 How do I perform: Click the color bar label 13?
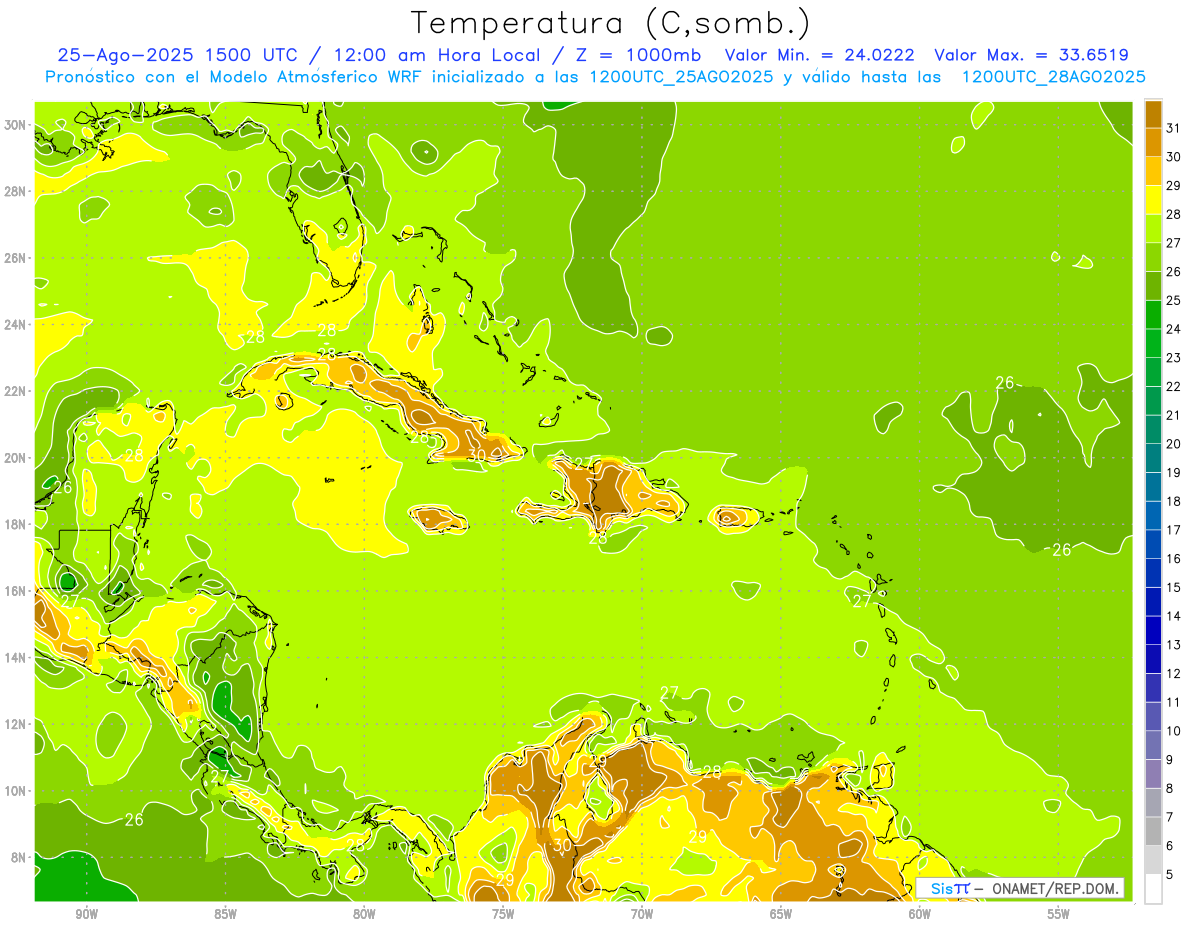[1173, 645]
